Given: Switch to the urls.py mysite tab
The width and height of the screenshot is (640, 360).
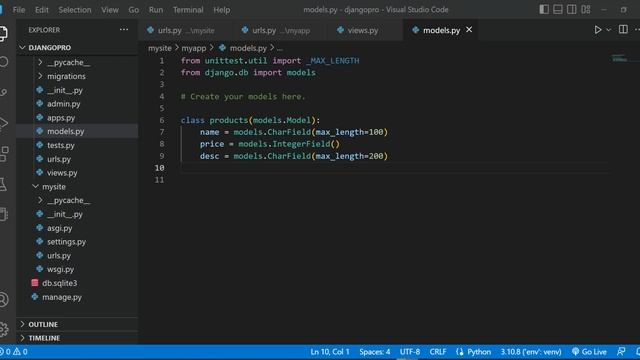Looking at the screenshot, I should click(x=185, y=30).
